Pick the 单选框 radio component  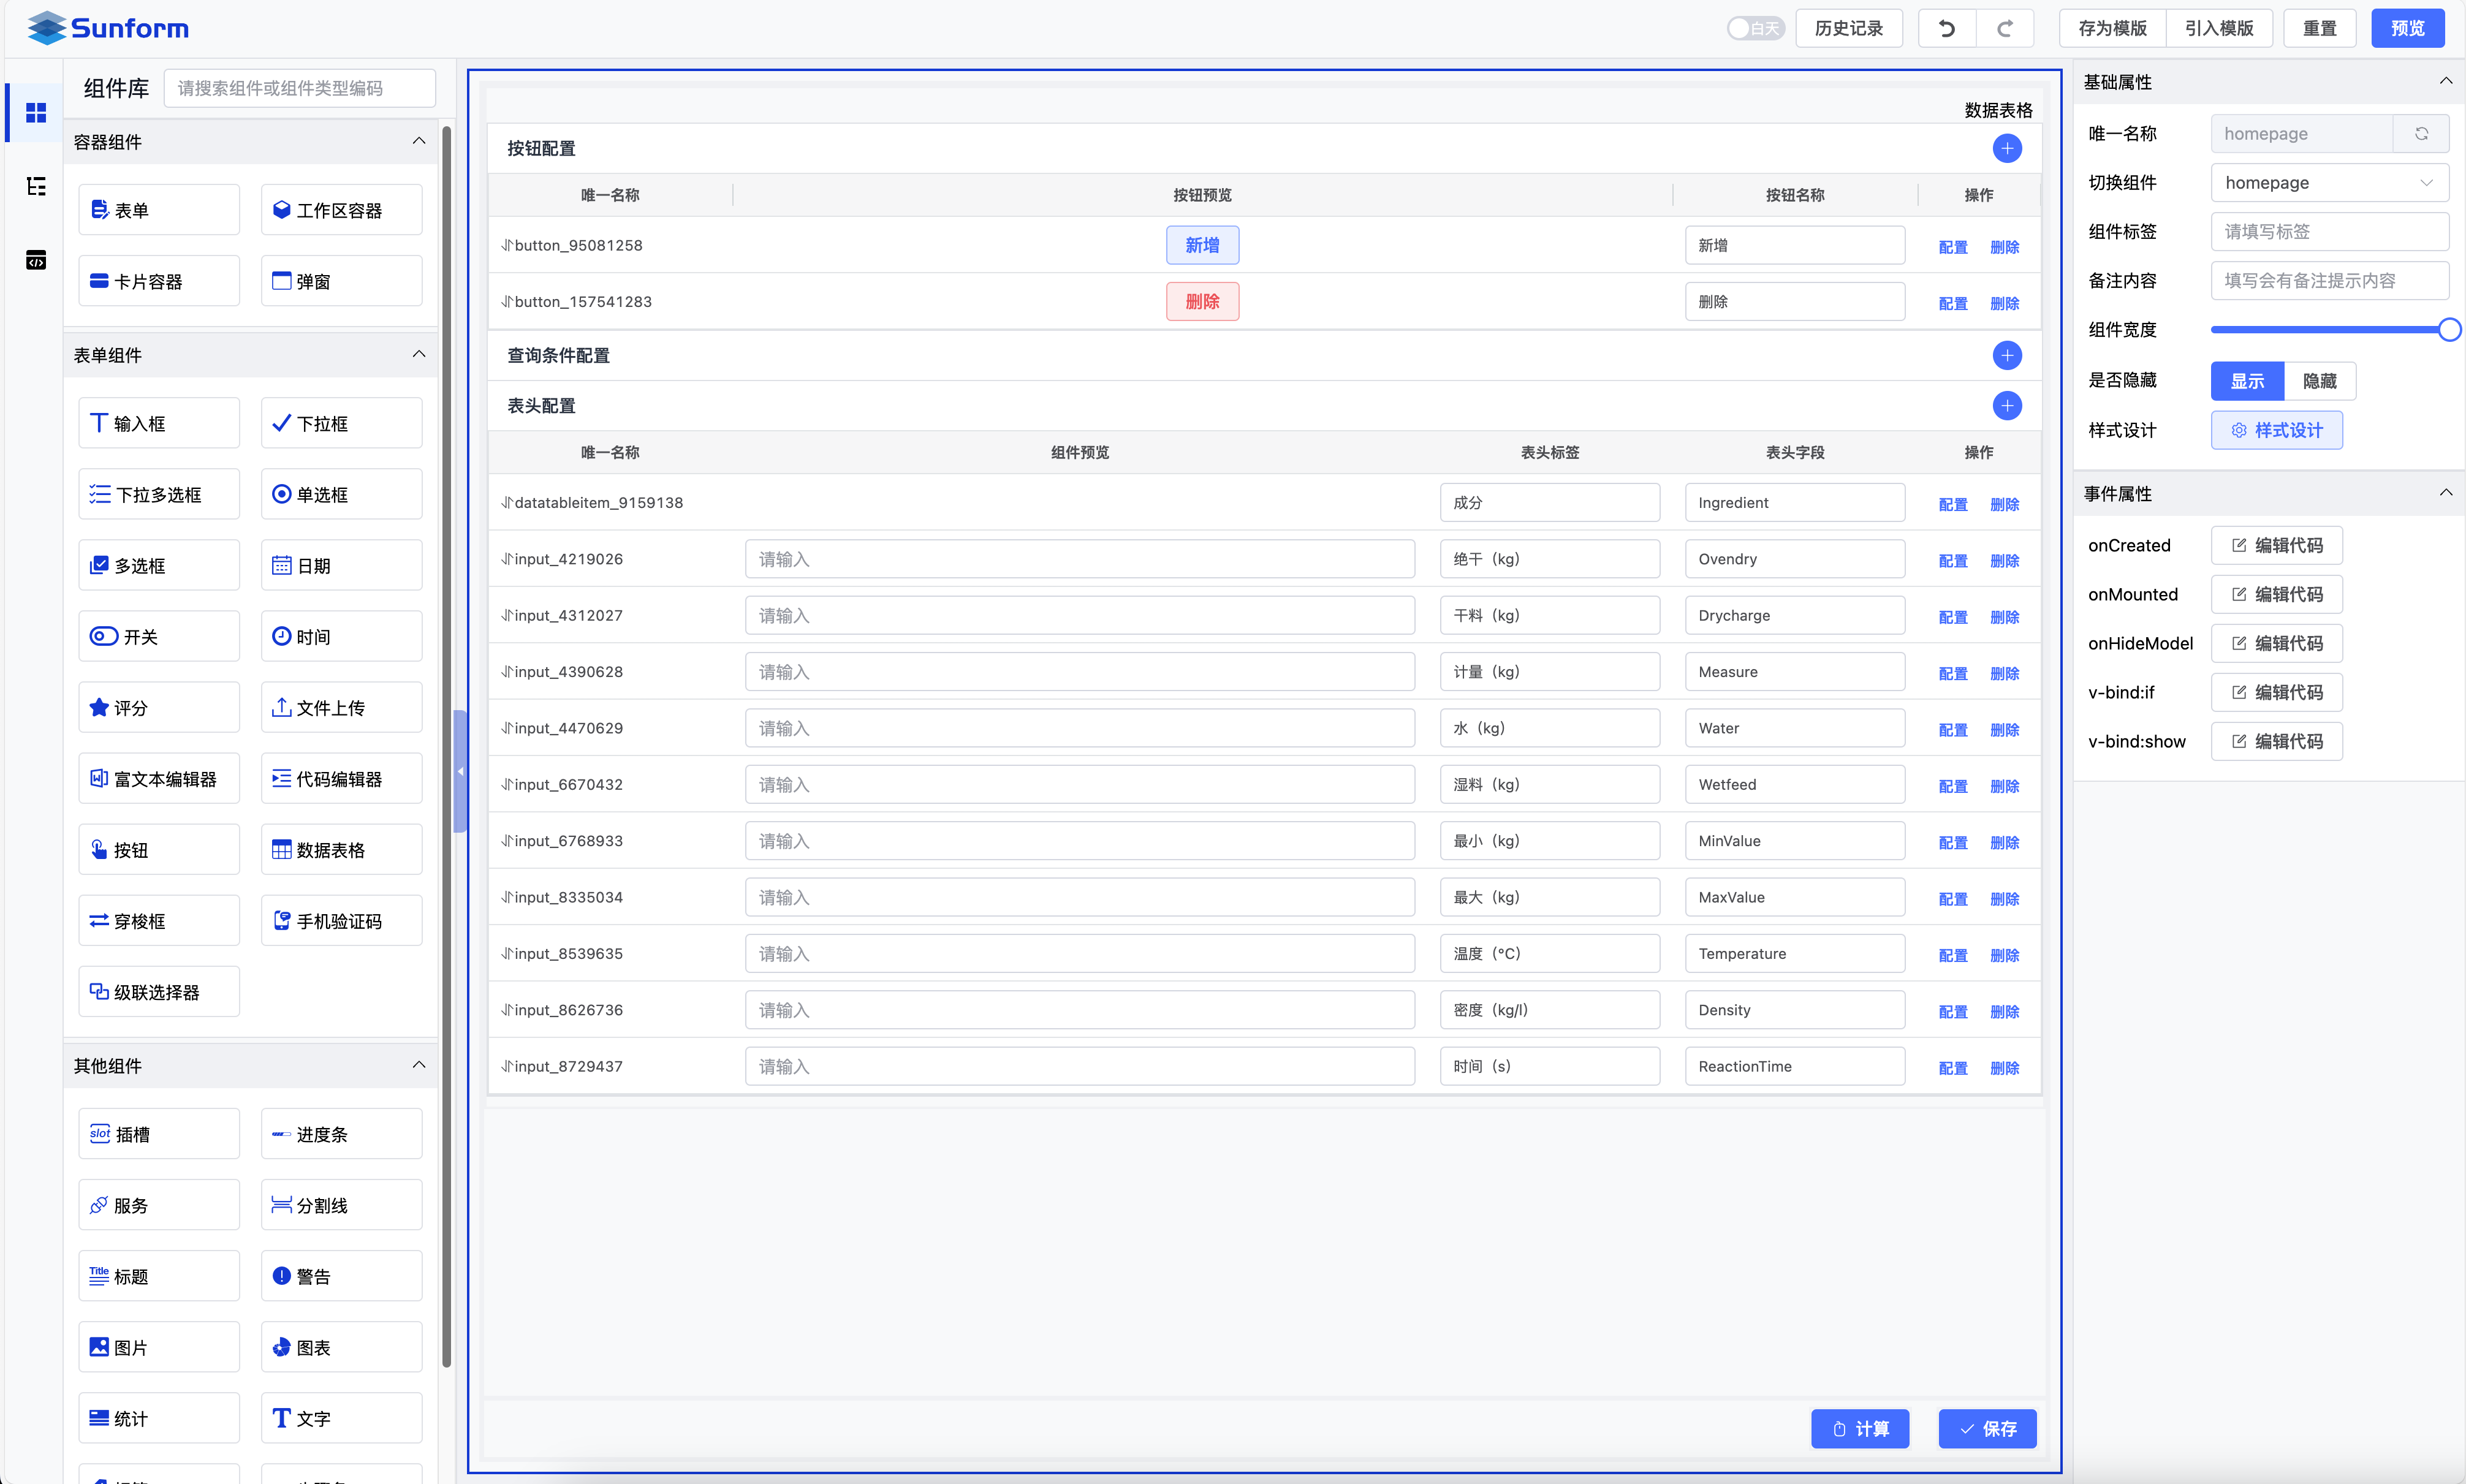(341, 494)
